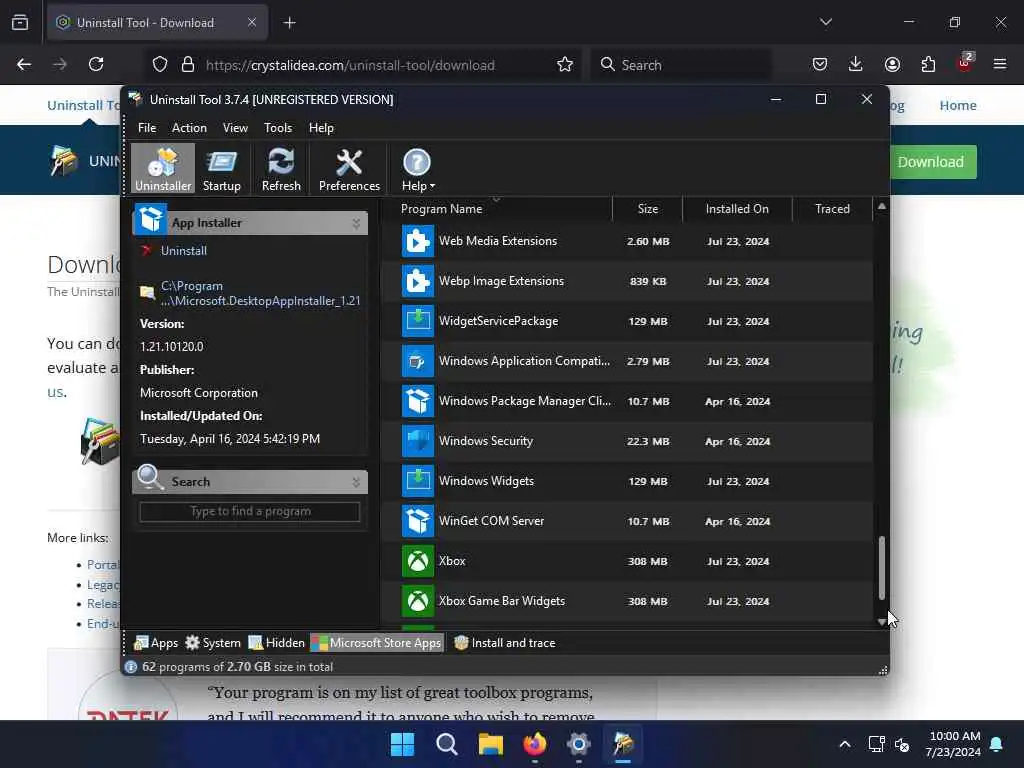Click the scroll-down arrow of program list
This screenshot has width=1024, height=768.
pyautogui.click(x=882, y=622)
